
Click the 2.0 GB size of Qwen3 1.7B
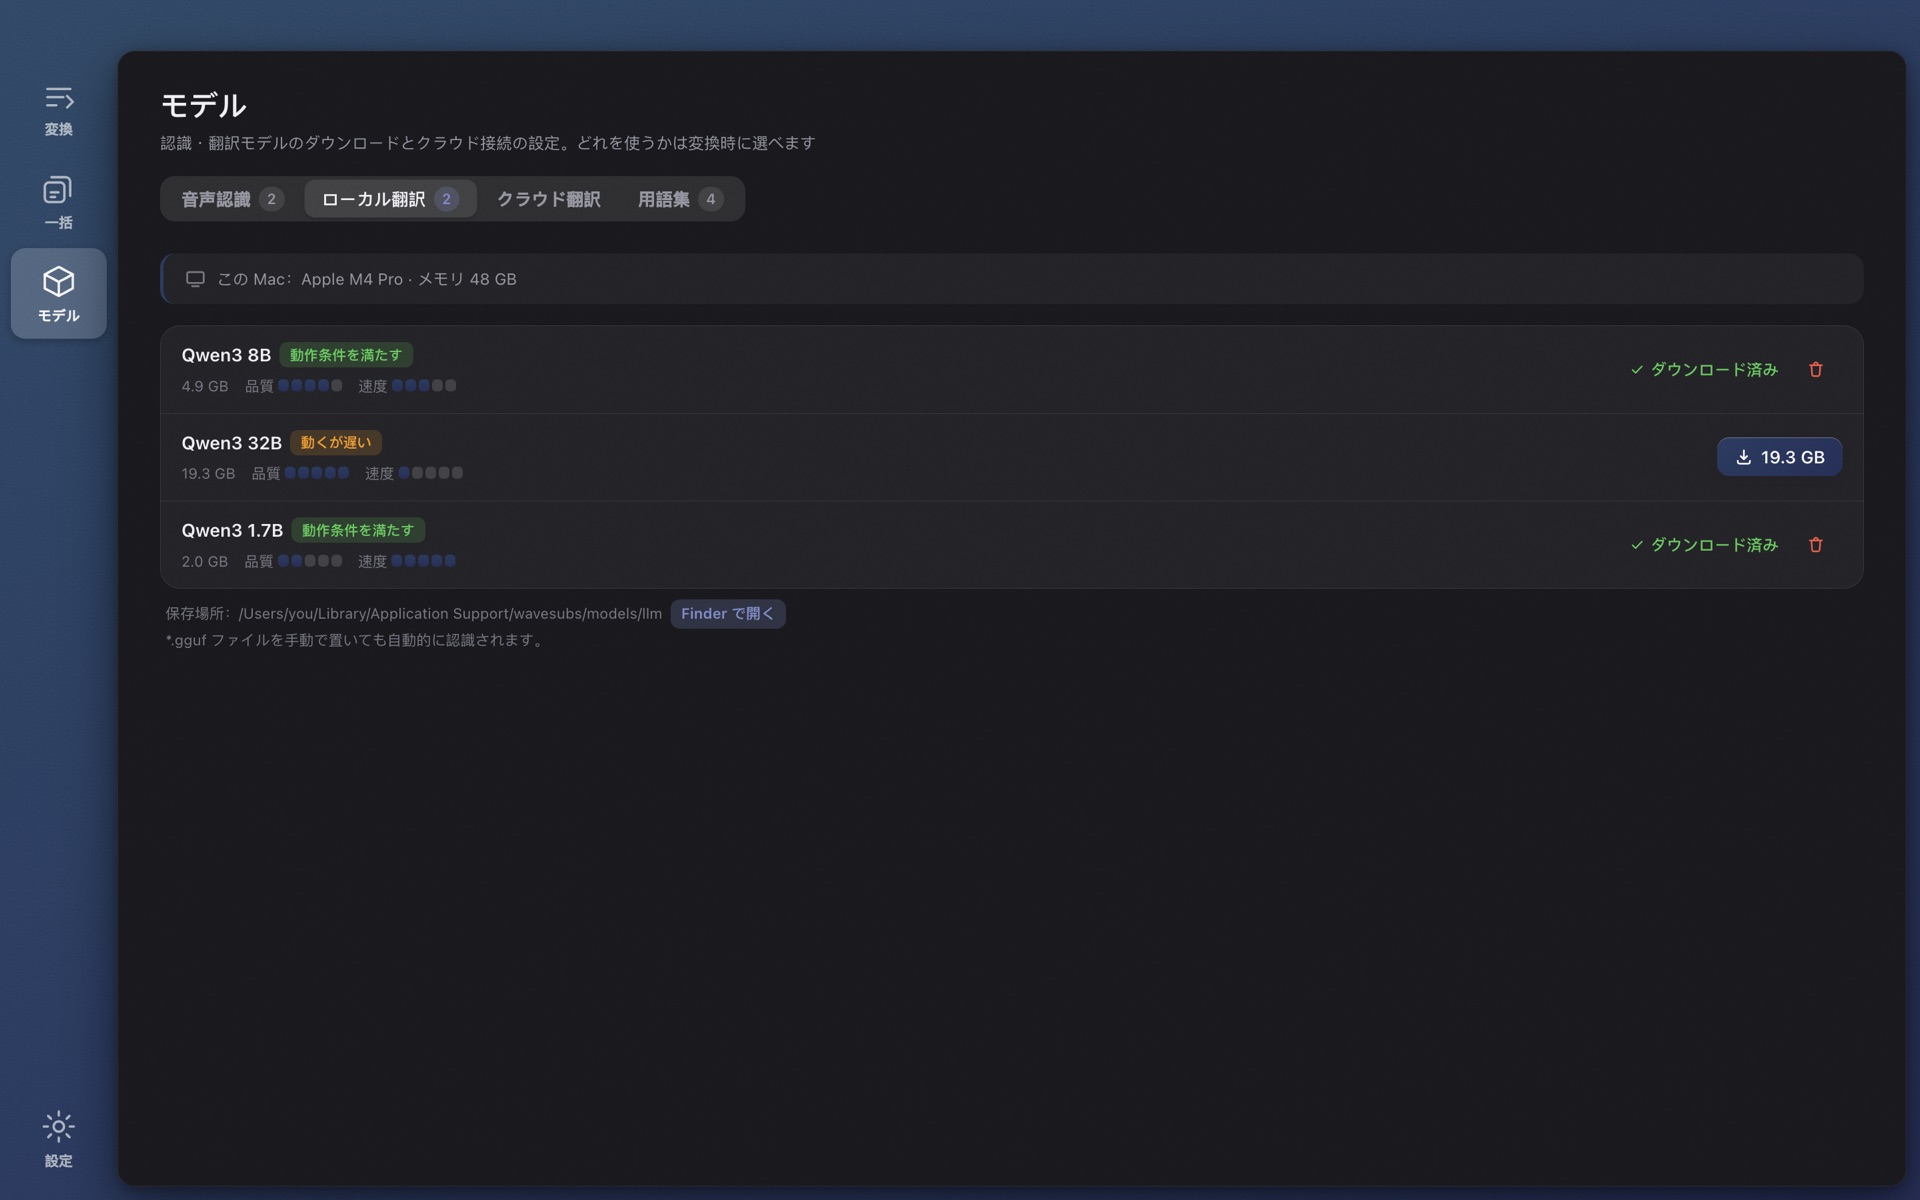coord(205,561)
